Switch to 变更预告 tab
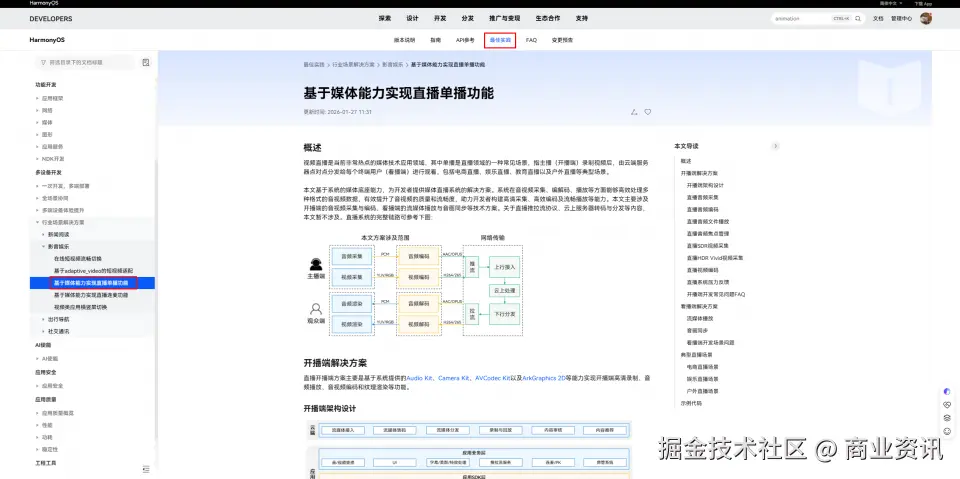Screen dimensions: 960x479 (x=563, y=40)
